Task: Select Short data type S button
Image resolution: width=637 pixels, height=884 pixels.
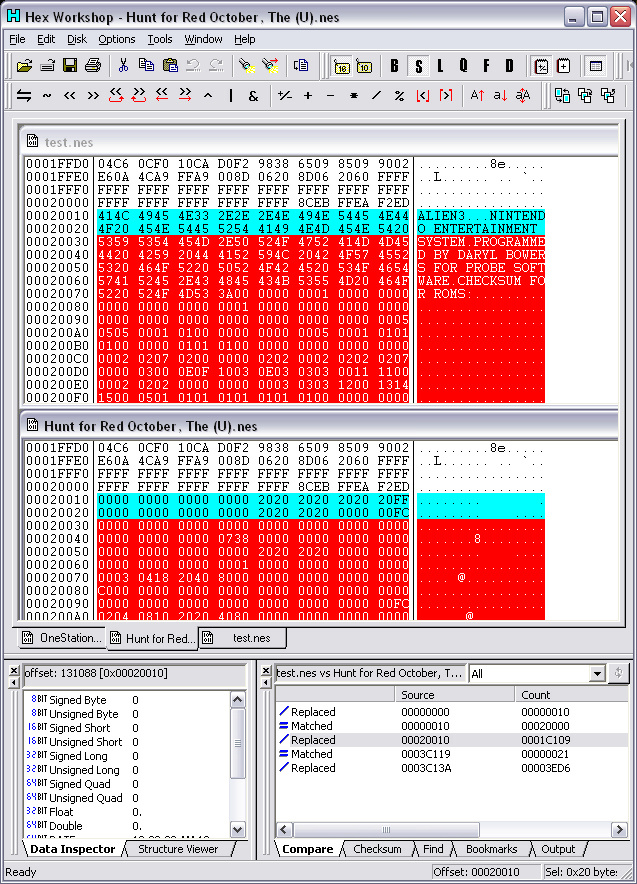Action: coord(418,67)
